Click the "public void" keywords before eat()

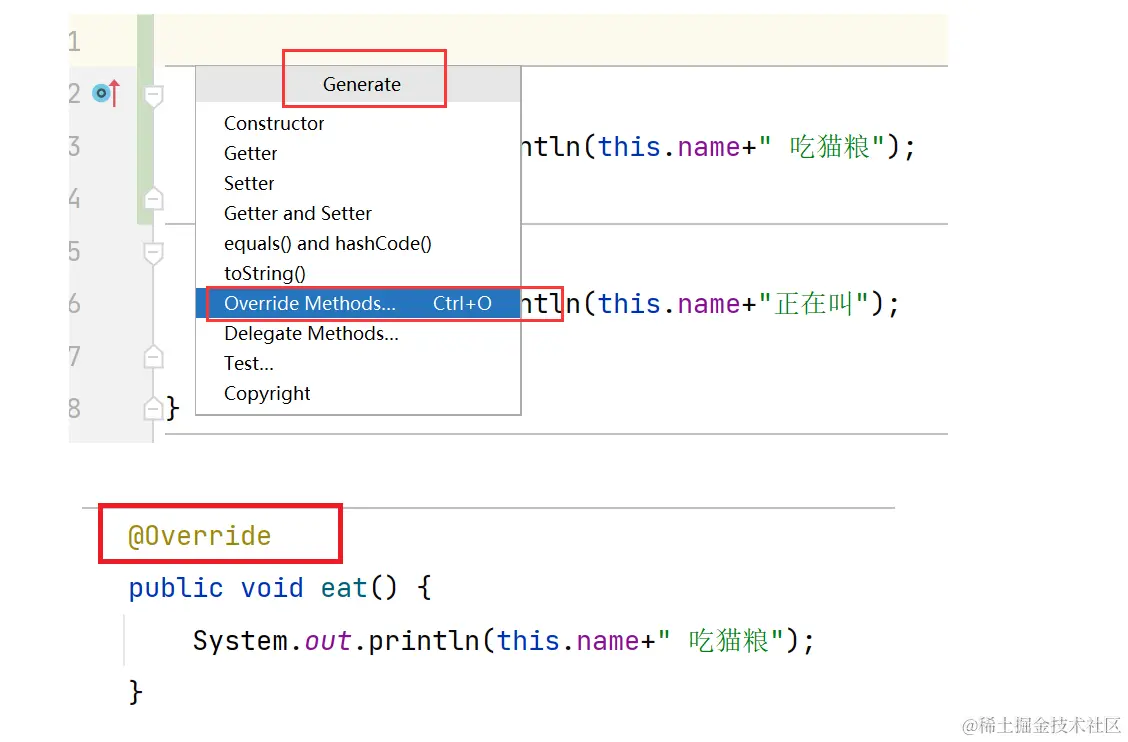(x=216, y=588)
